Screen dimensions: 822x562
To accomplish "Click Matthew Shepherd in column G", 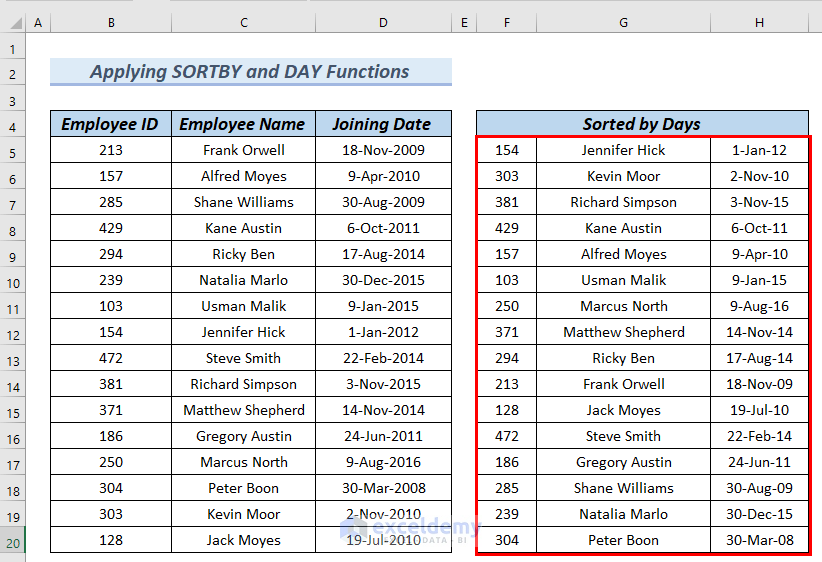I will (x=623, y=332).
